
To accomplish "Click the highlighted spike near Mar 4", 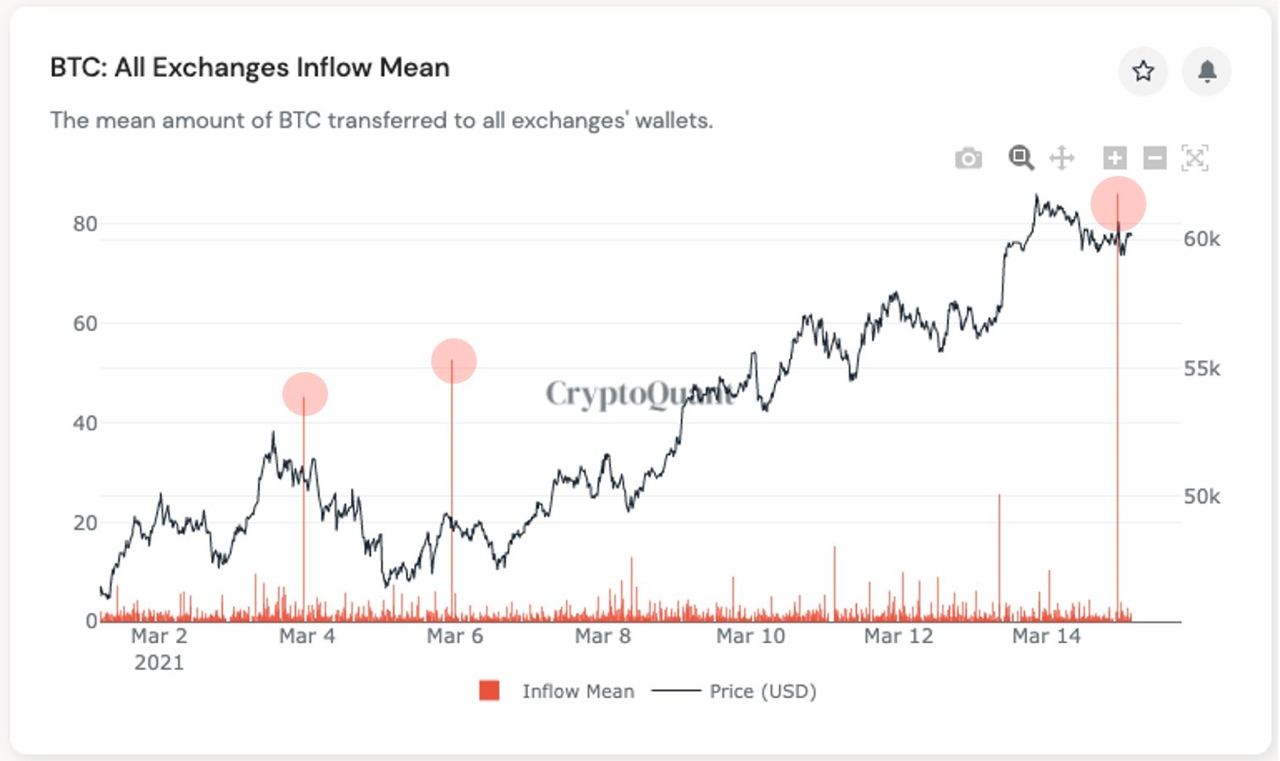I will (x=305, y=395).
